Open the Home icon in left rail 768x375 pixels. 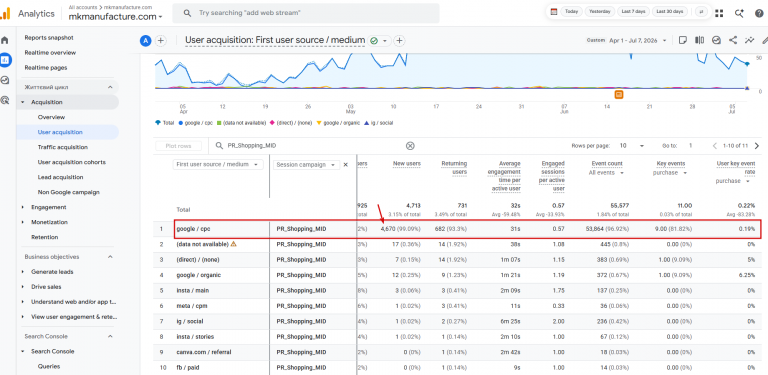(5, 40)
